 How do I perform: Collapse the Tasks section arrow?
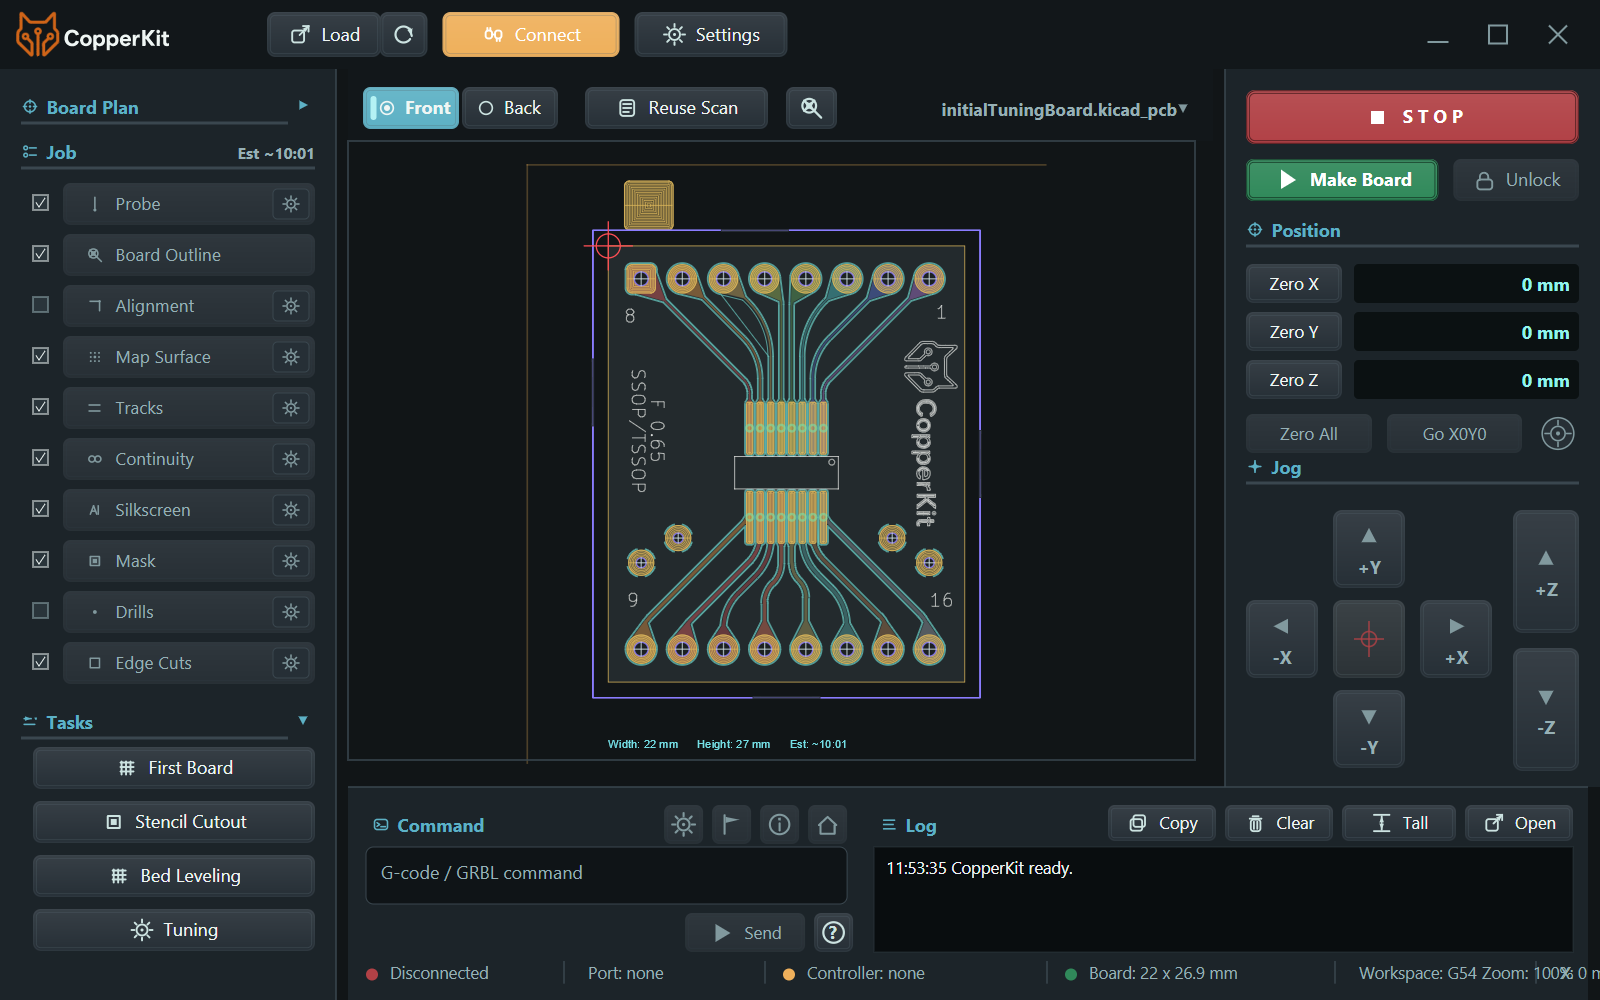click(x=303, y=721)
